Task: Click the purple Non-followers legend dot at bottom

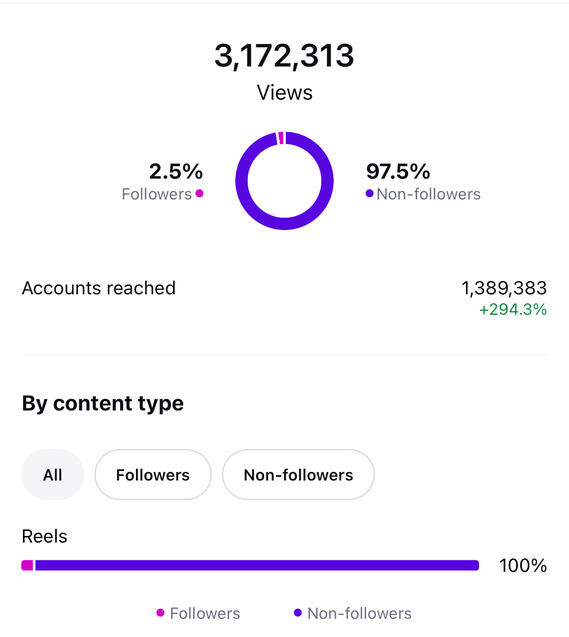Action: pos(298,612)
